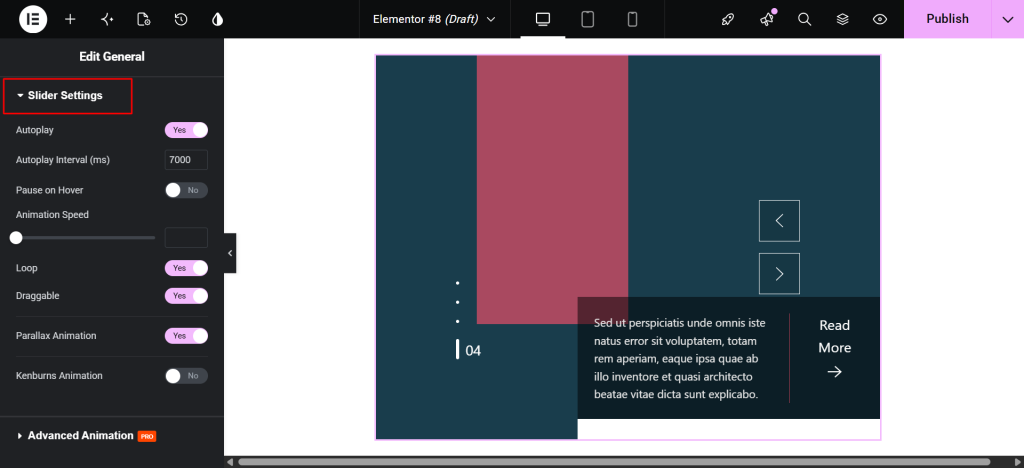The width and height of the screenshot is (1024, 468).
Task: Toggle the Autoplay switch
Action: tap(186, 130)
